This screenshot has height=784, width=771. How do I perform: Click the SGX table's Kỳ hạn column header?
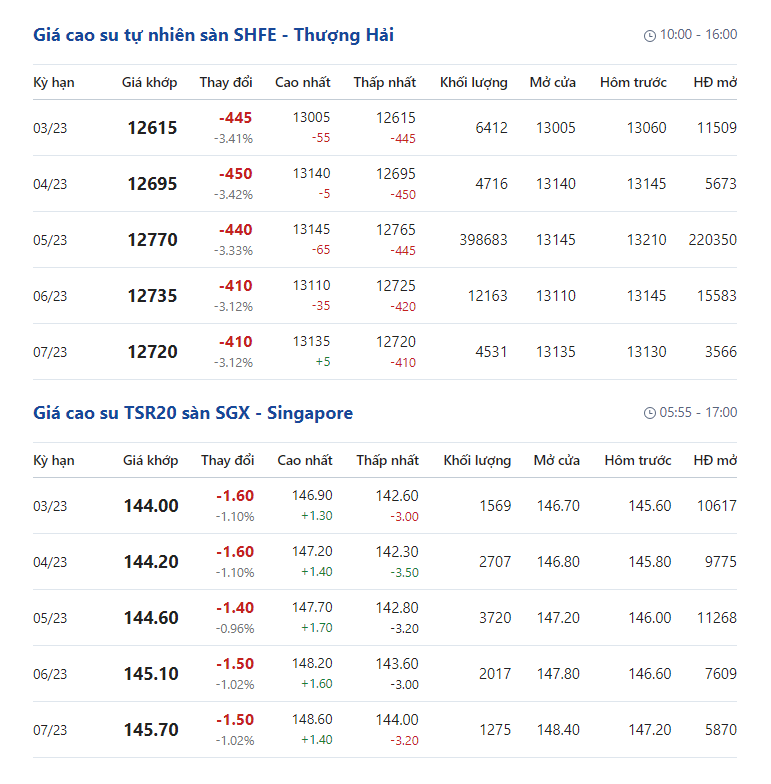click(x=54, y=460)
